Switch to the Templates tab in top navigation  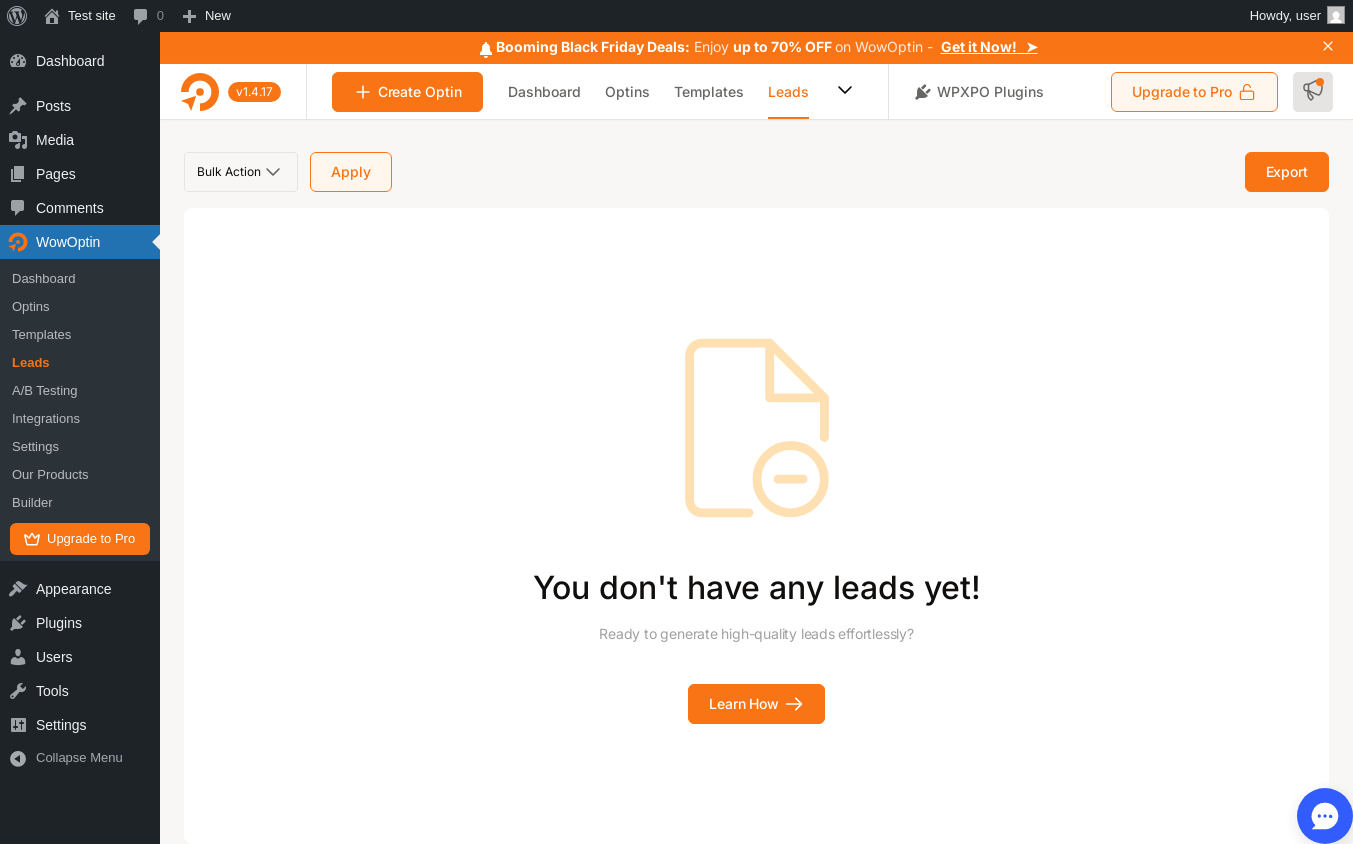709,92
